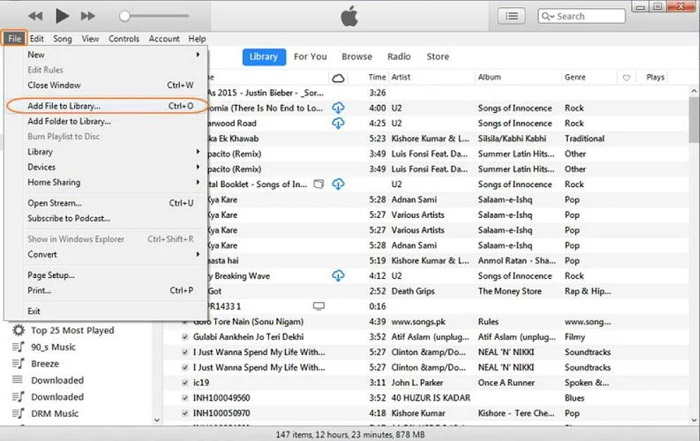Click the playlist icon beside Breeze
This screenshot has height=441, width=700.
(18, 363)
